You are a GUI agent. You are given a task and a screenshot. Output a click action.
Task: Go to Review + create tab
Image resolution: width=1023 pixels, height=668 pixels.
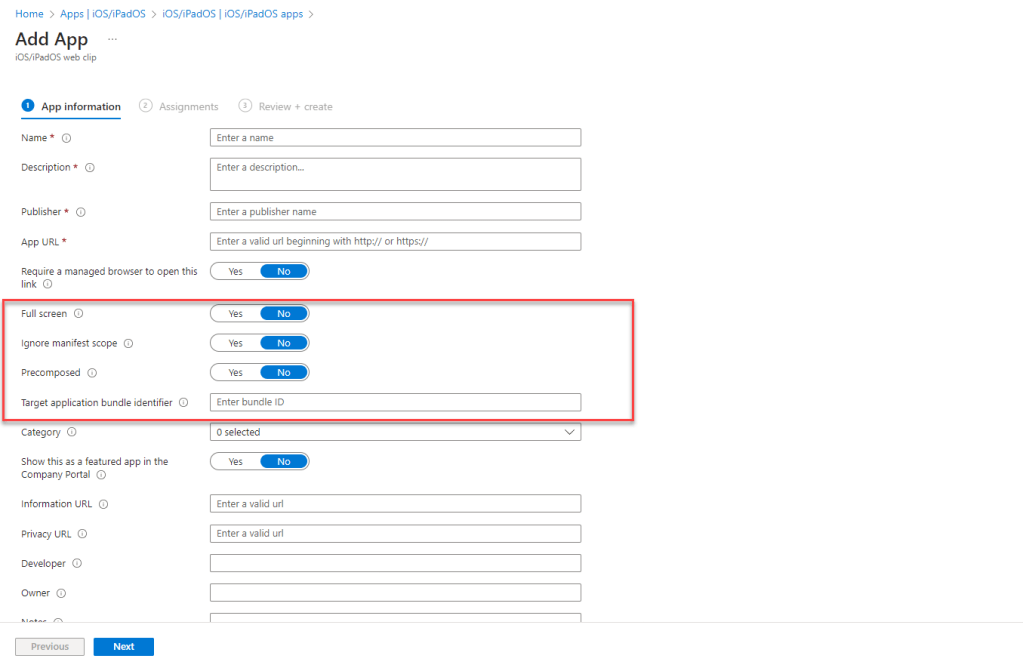295,107
